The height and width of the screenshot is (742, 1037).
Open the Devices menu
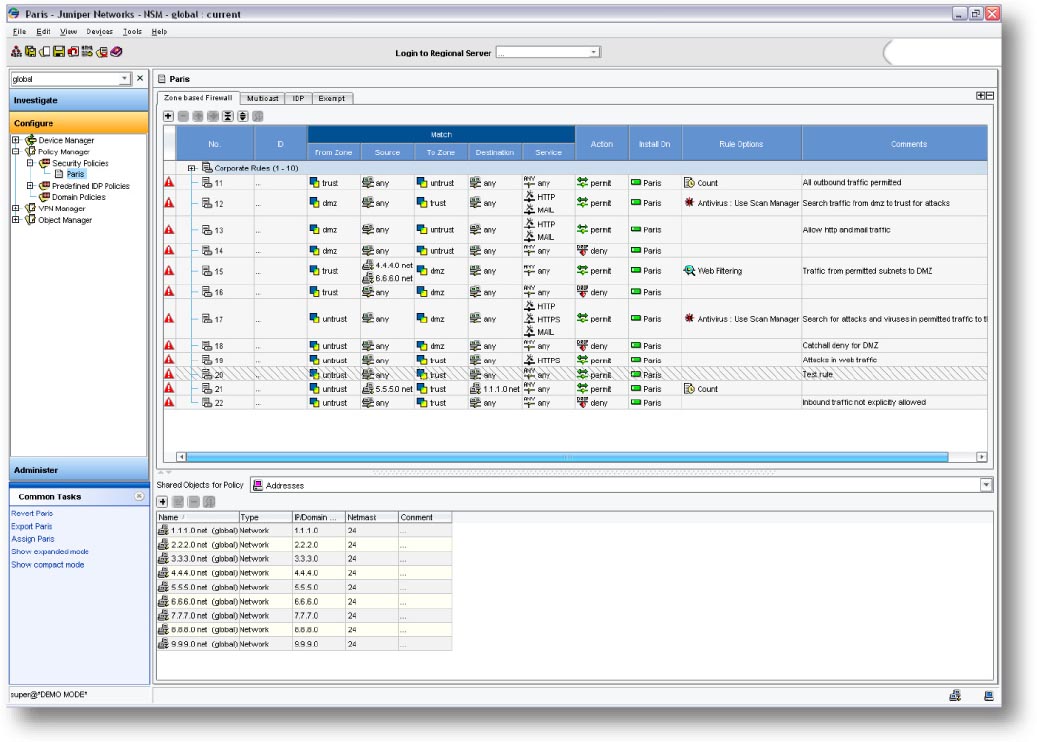pos(99,31)
